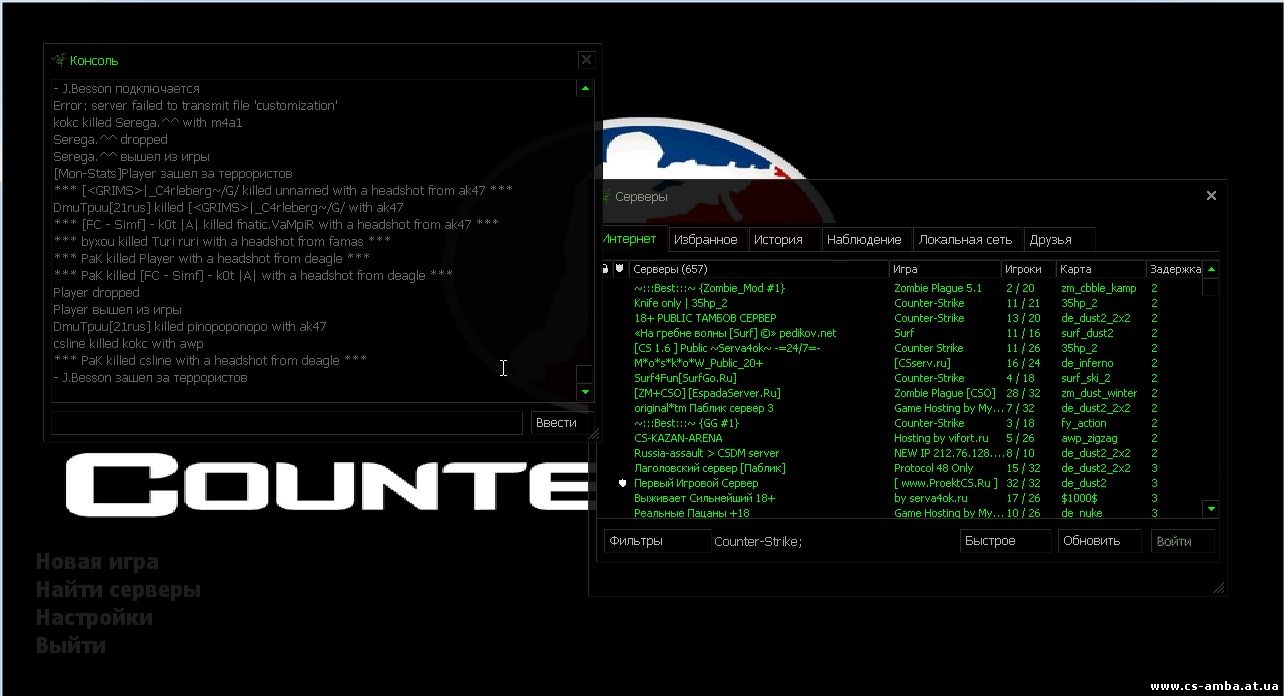Click the server list scroll up arrow
Screen dimensions: 1284x696
pyautogui.click(x=1210, y=269)
